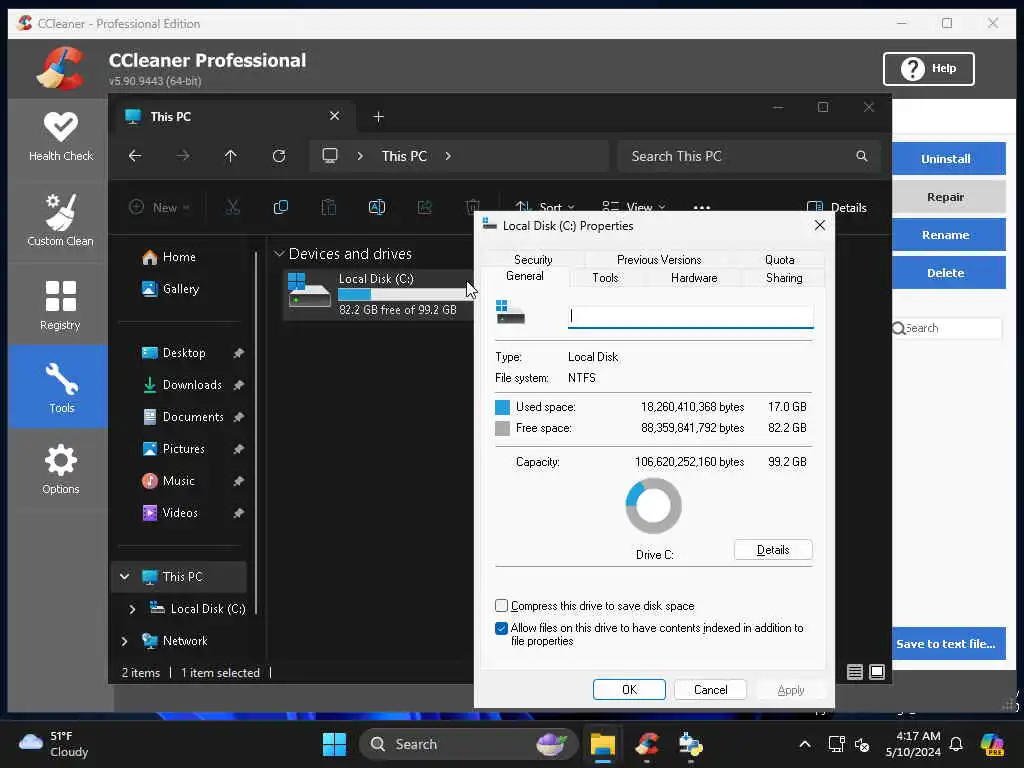Open Health Check in CCleaner sidebar

tap(61, 137)
